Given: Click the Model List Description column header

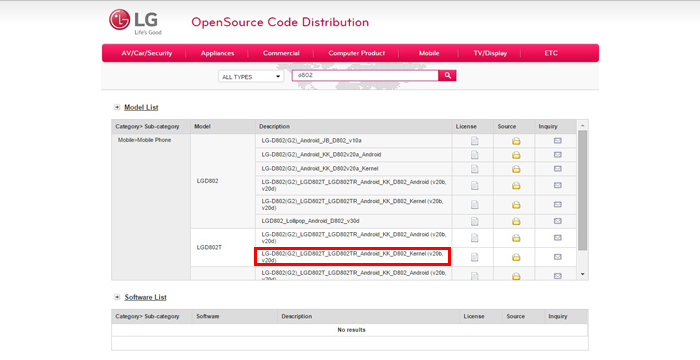Looking at the screenshot, I should tap(275, 127).
